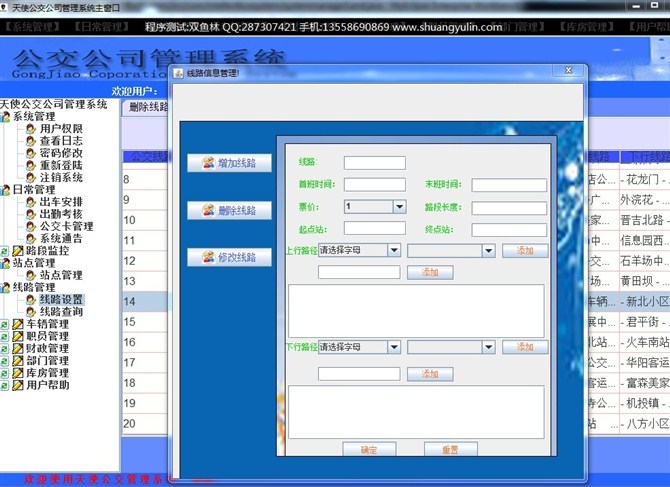
Task: Open 查看日志 in the sidebar tree
Action: [61, 141]
